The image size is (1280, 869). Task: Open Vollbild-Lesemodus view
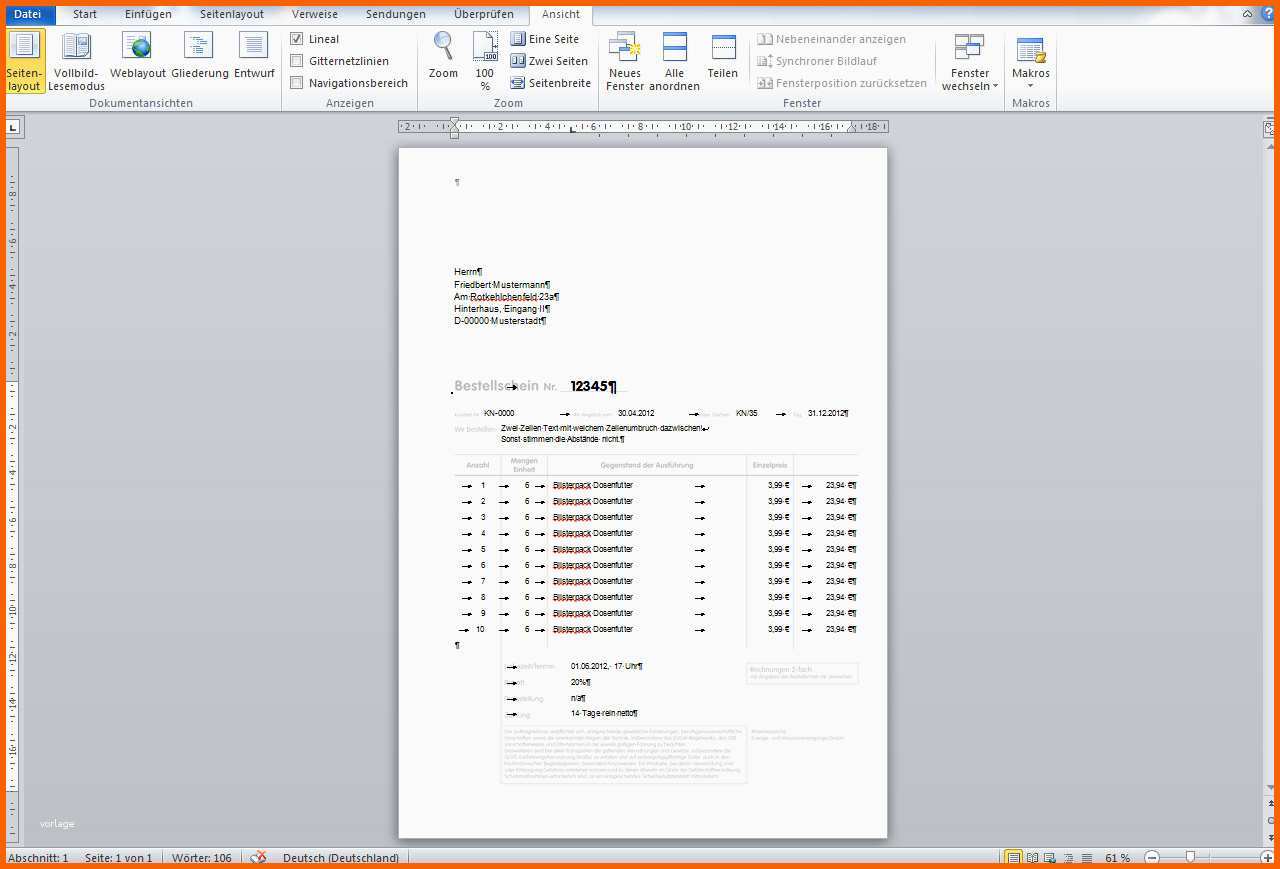[77, 61]
